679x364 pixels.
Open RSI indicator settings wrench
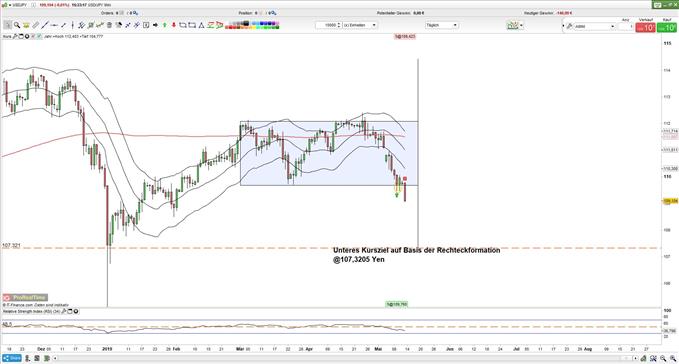(64, 311)
